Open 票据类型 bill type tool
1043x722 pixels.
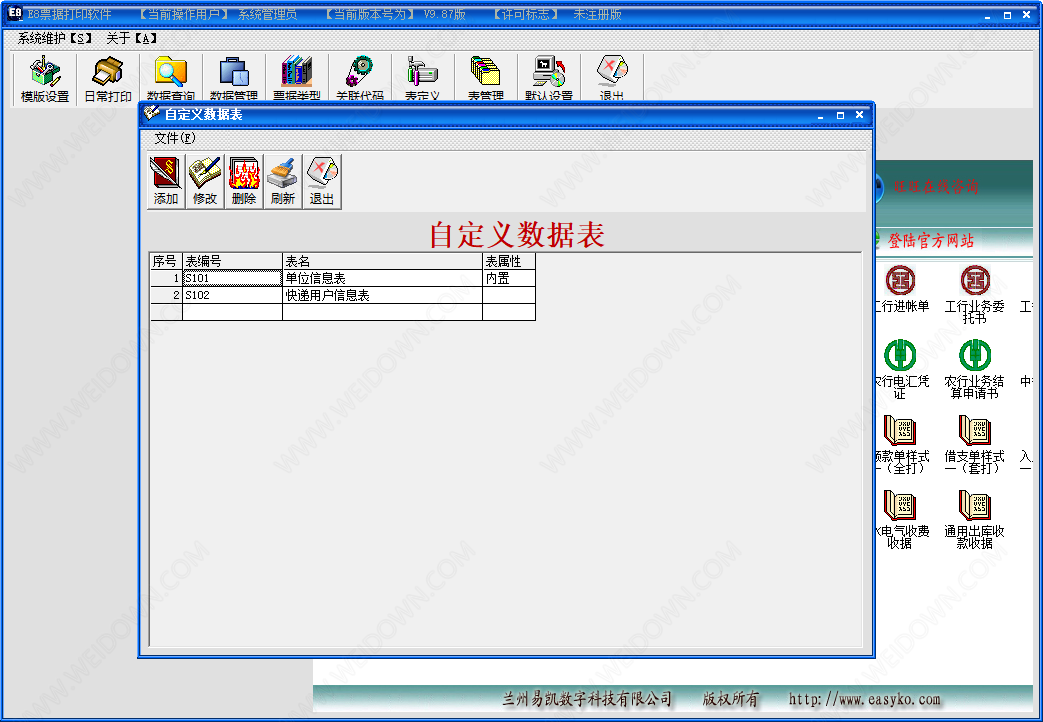297,79
